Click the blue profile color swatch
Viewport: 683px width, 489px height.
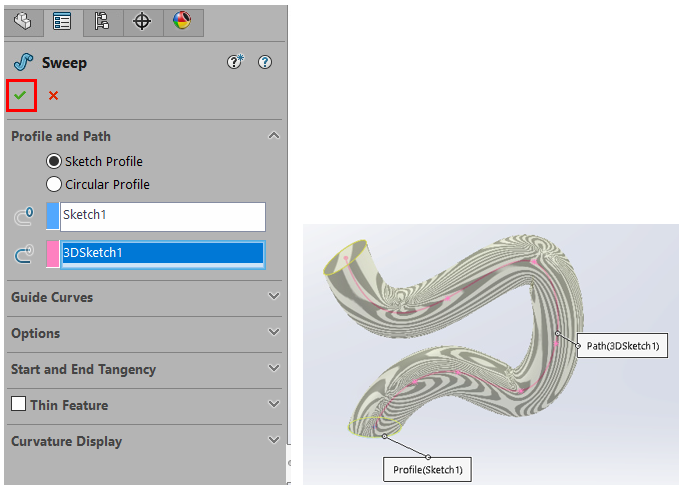click(52, 216)
